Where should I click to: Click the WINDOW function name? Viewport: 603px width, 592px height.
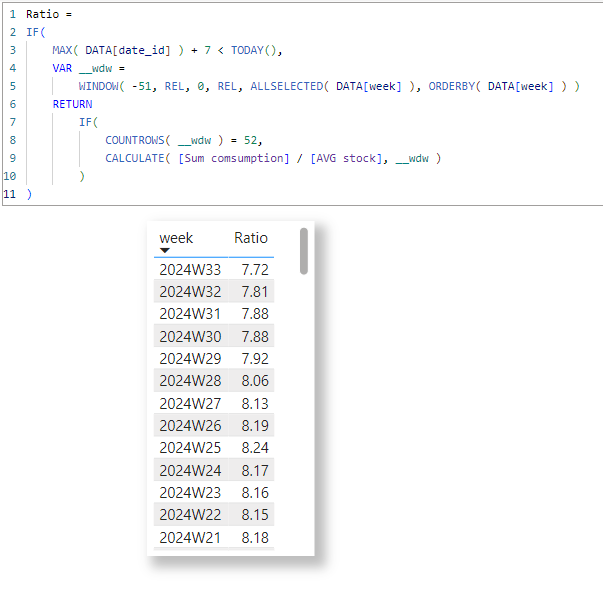pos(98,86)
